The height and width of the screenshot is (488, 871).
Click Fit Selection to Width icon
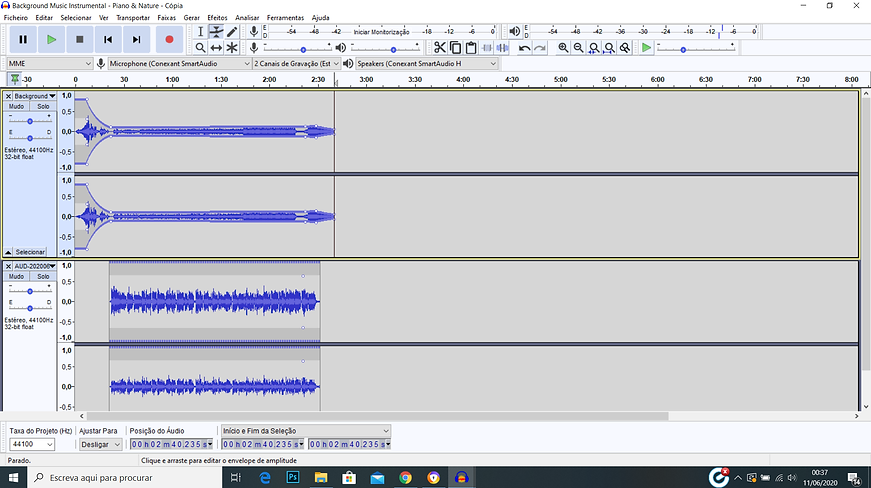coord(594,48)
